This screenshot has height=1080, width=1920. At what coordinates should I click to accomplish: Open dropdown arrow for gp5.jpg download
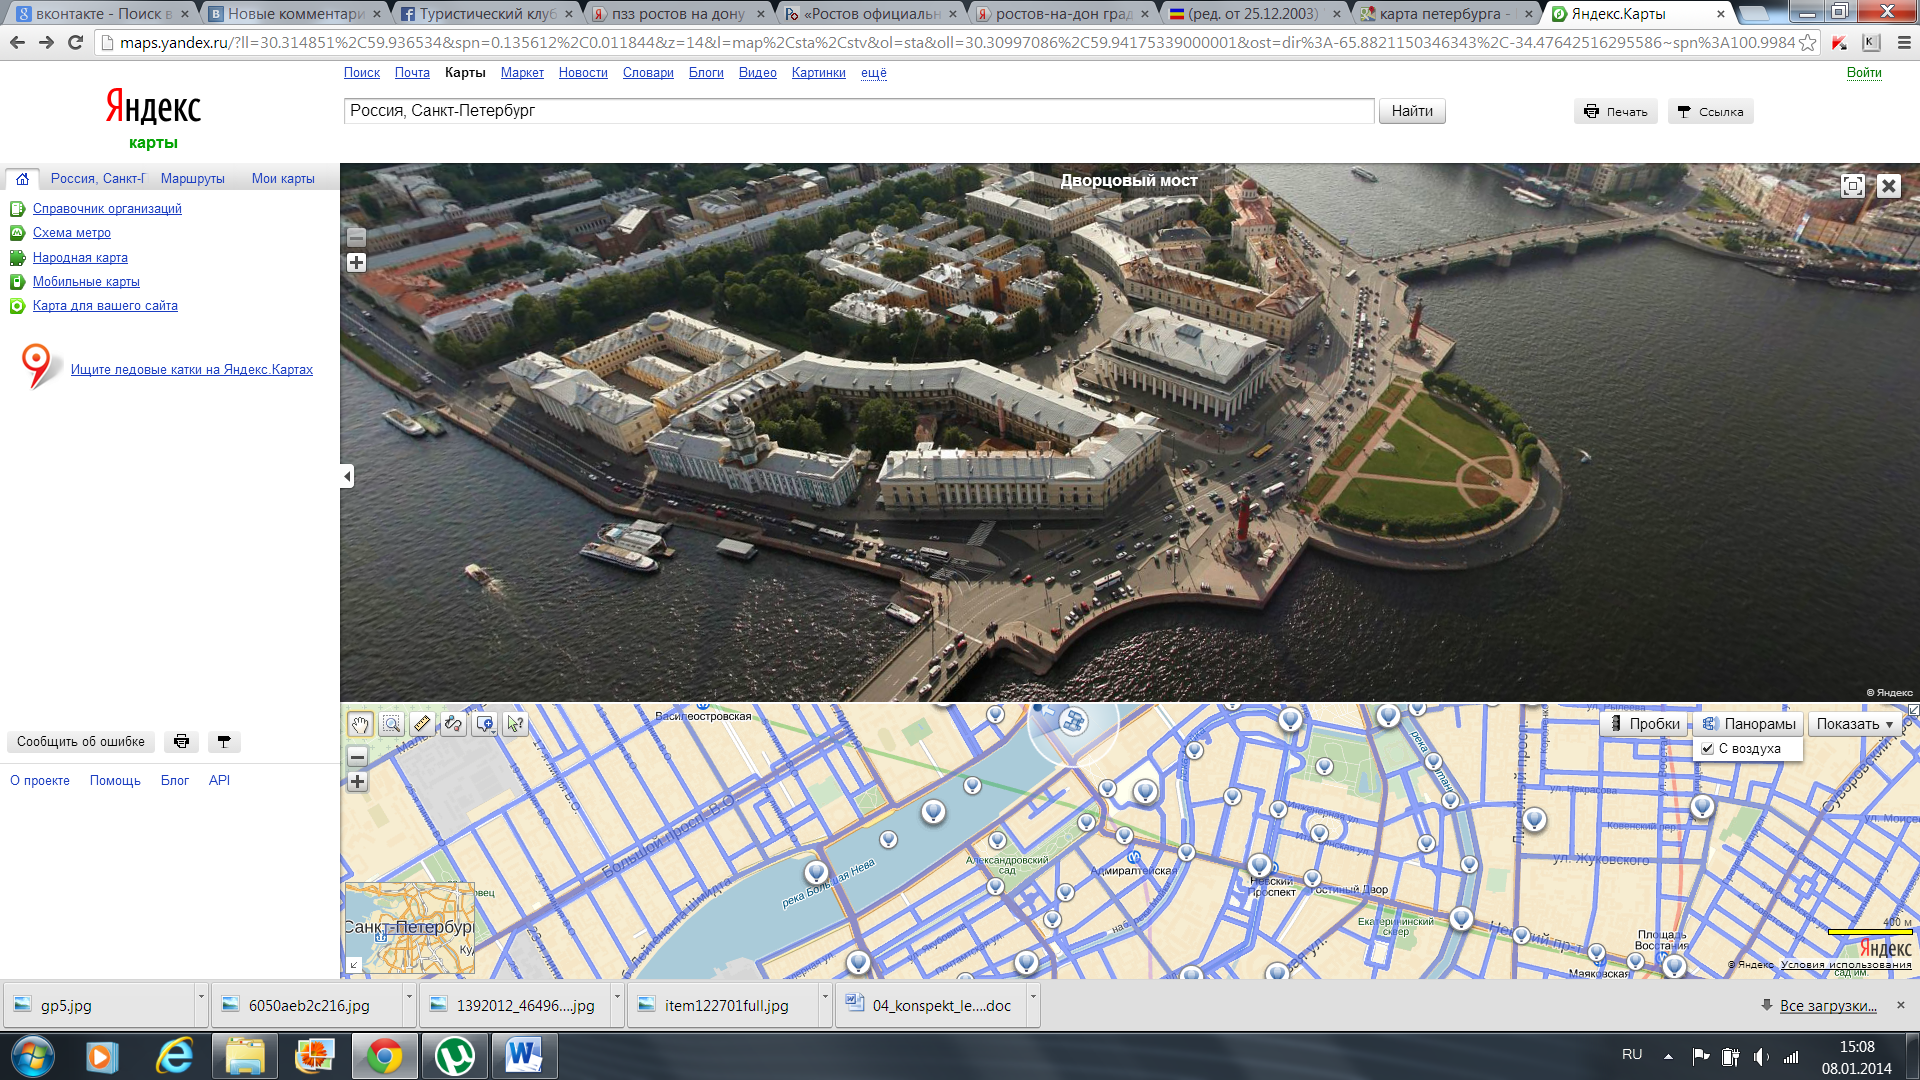point(201,997)
